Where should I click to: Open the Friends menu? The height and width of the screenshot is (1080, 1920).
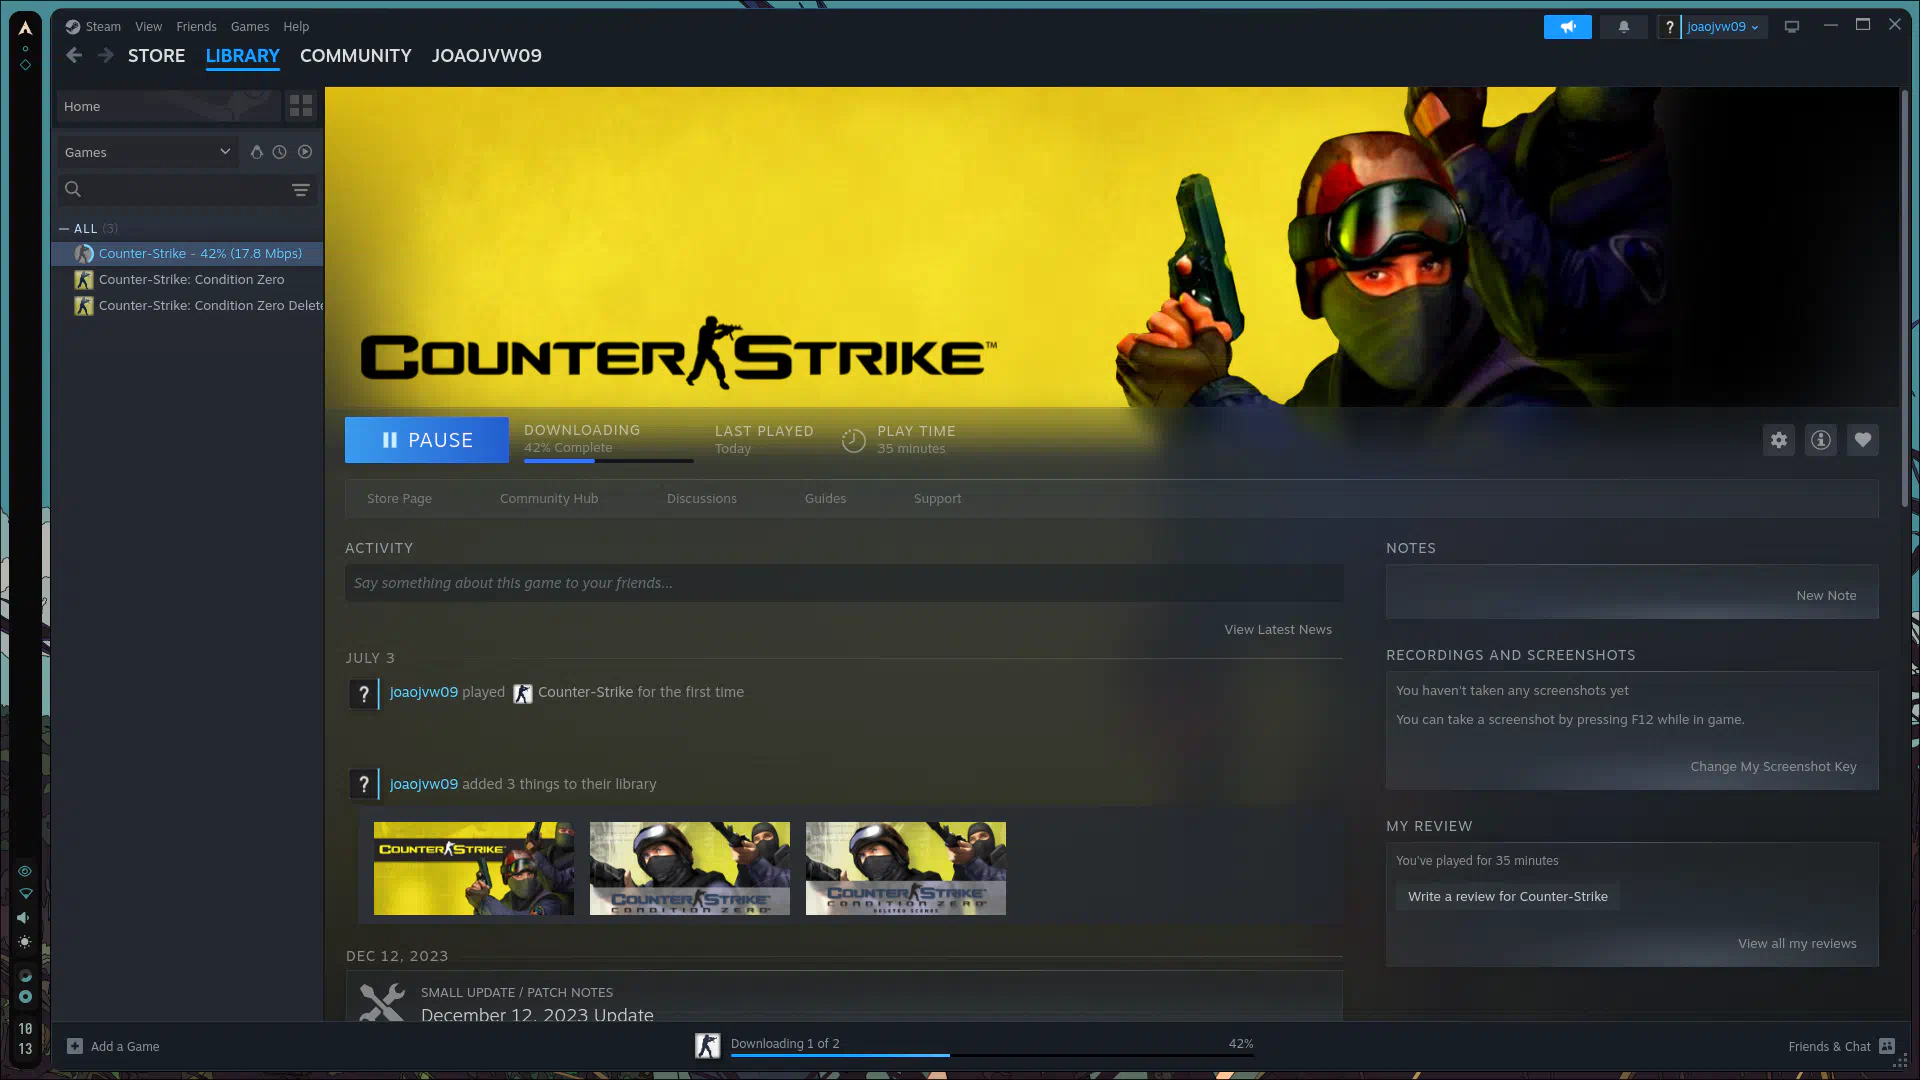196,27
